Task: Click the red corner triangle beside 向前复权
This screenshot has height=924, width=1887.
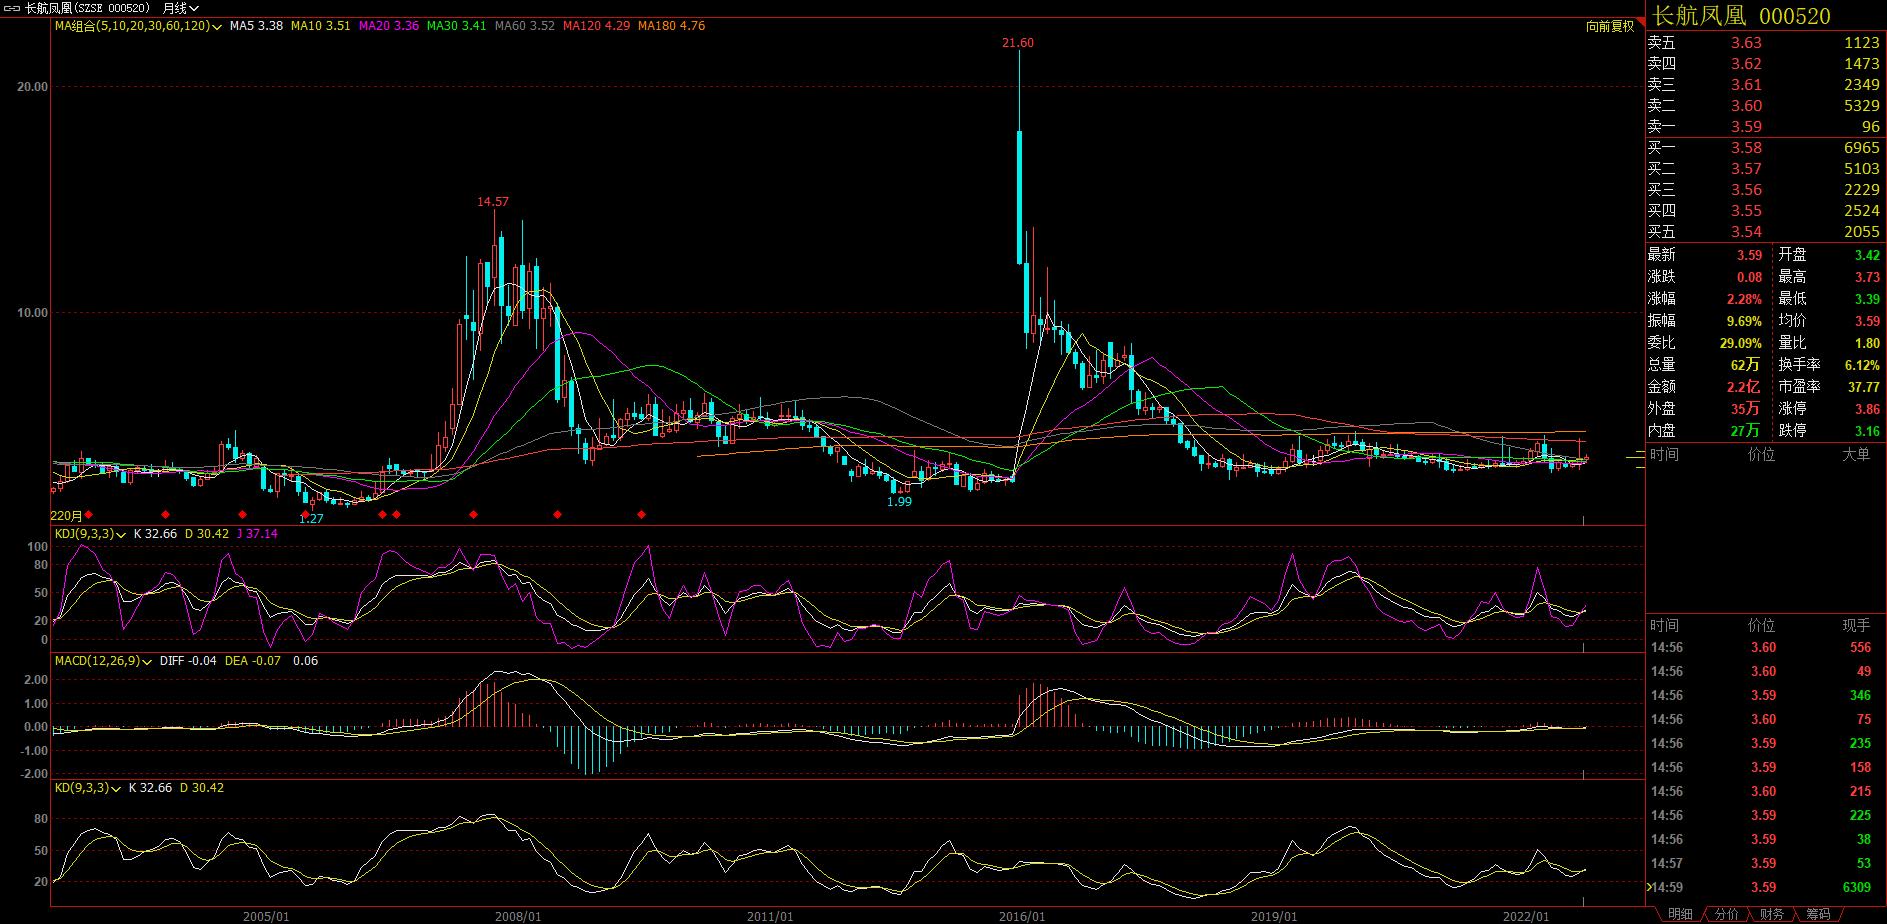Action: click(1640, 22)
